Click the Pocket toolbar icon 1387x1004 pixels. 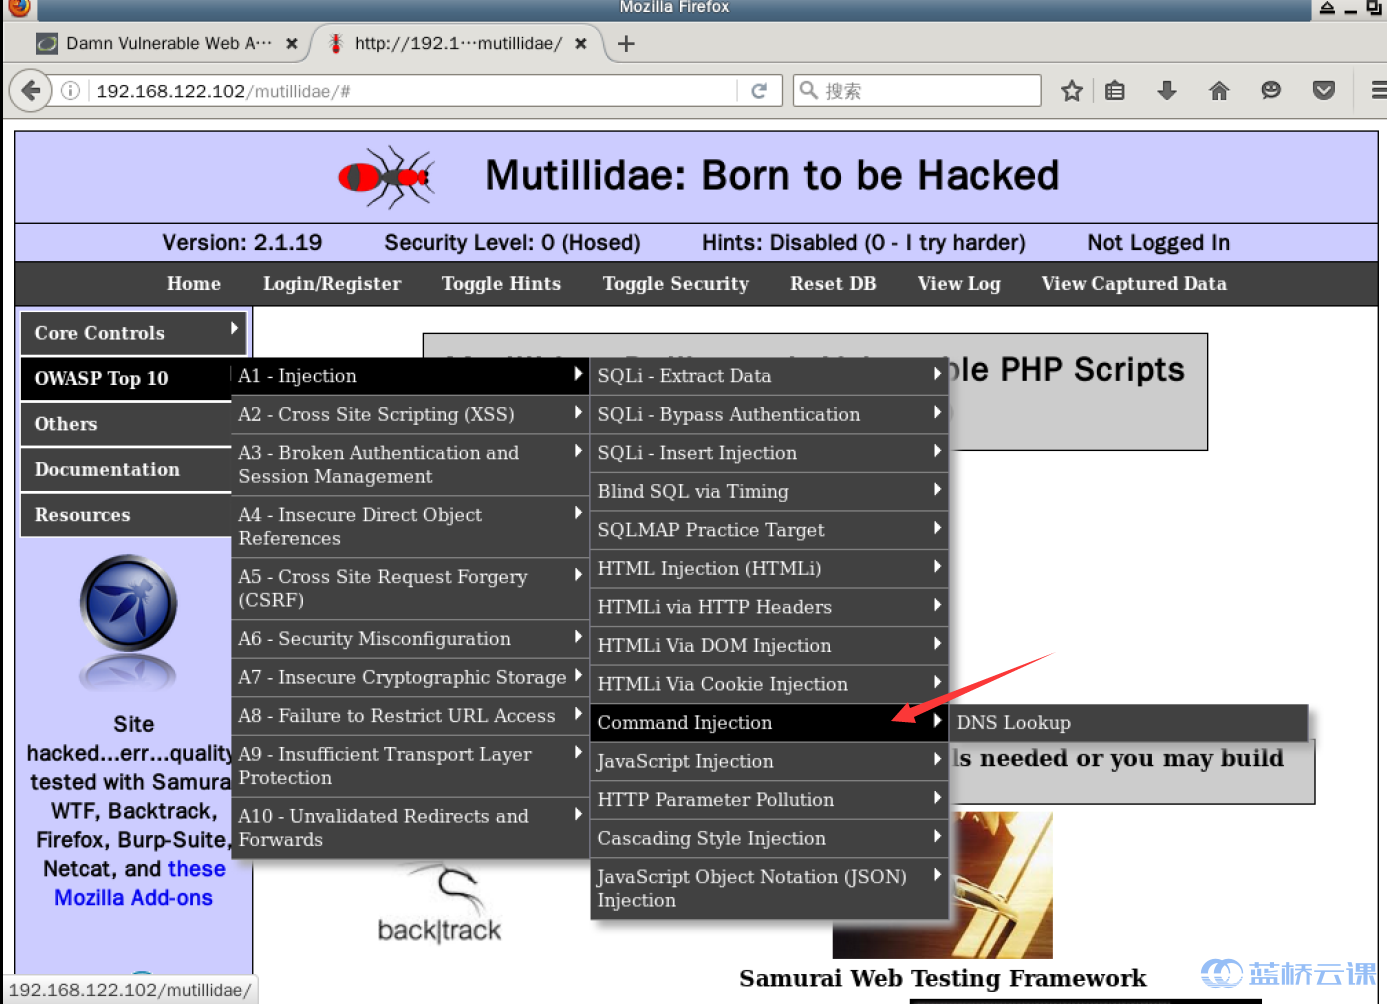pyautogui.click(x=1324, y=91)
